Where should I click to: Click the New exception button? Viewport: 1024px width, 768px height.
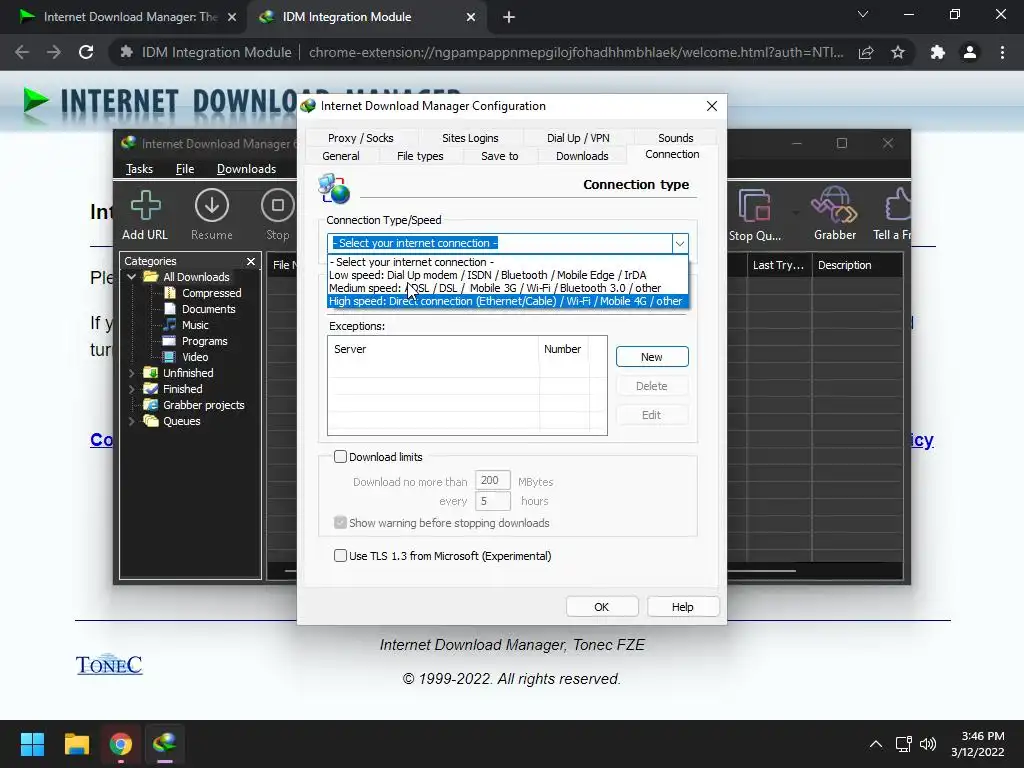point(652,357)
